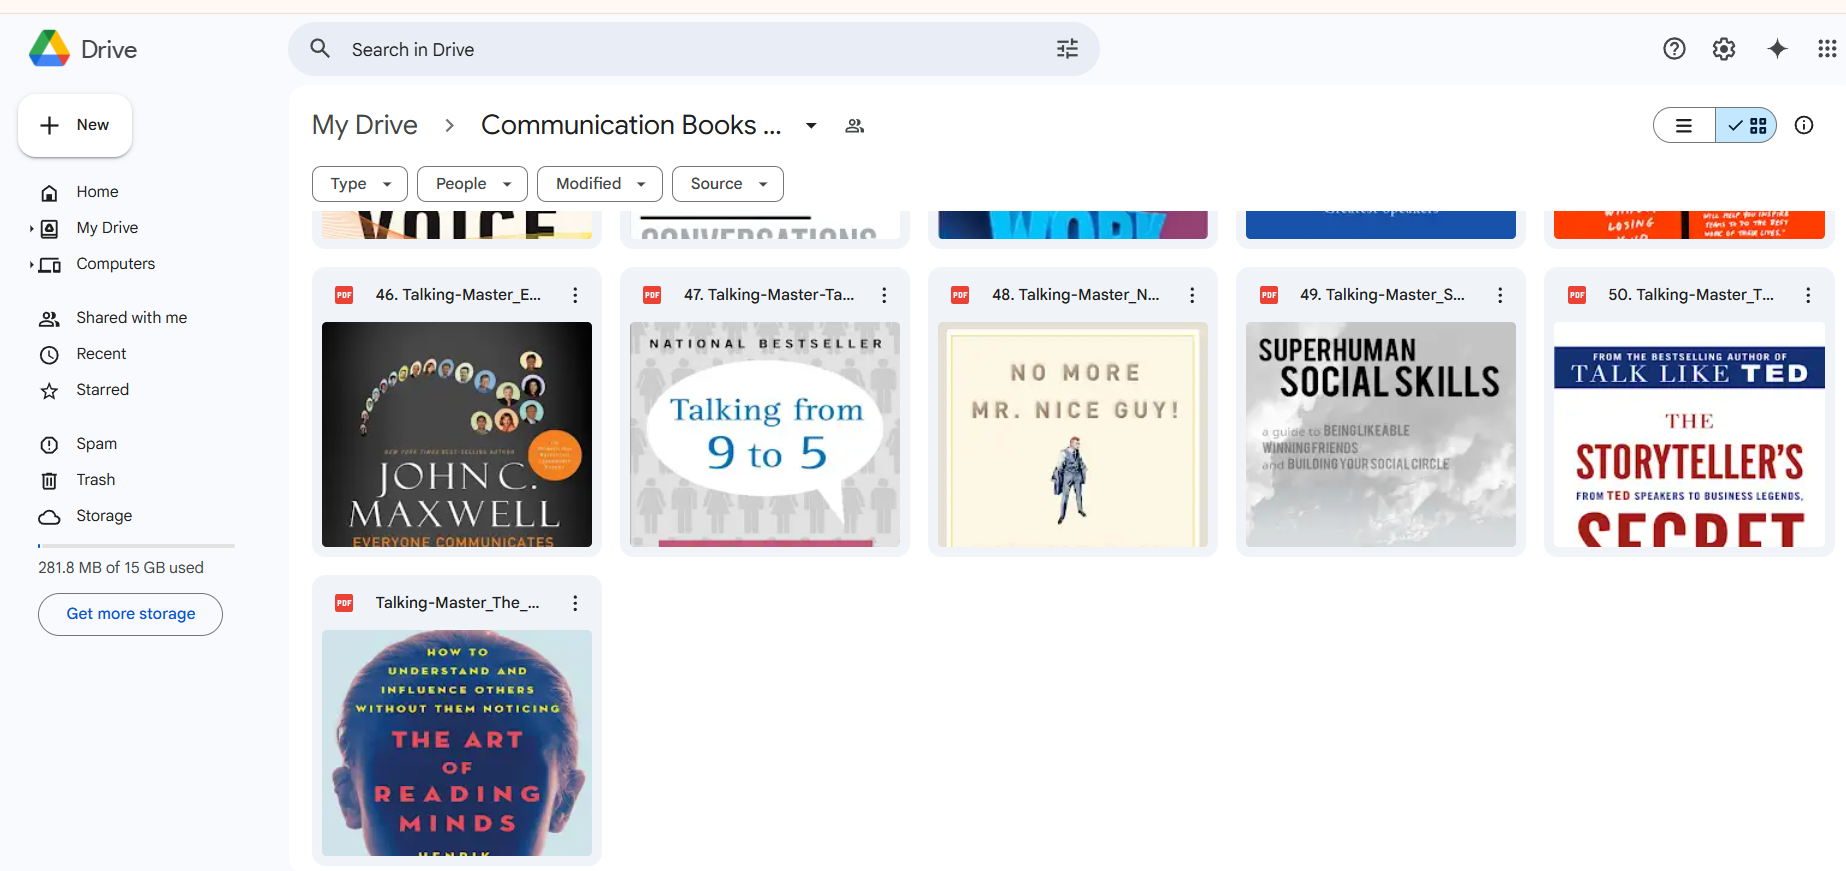Expand the My Drive tree arrow
Image resolution: width=1846 pixels, height=871 pixels.
click(32, 229)
